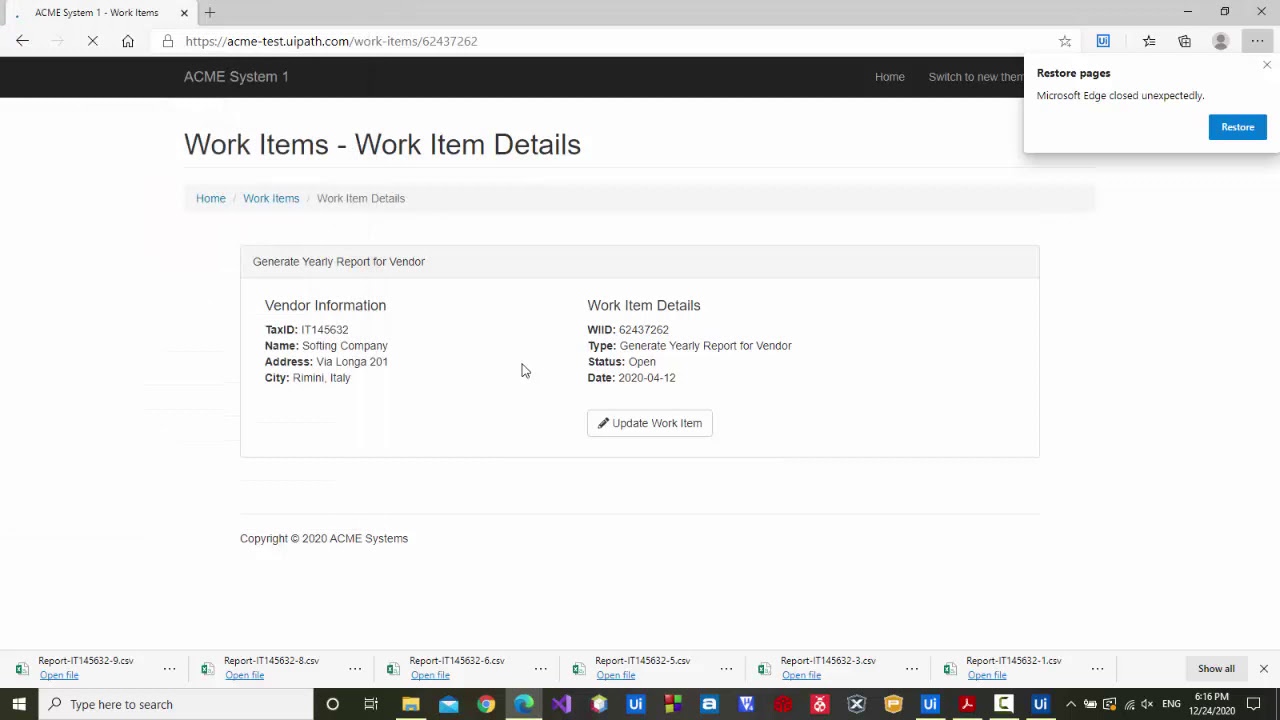Launch Google Chrome from taskbar
This screenshot has width=1280, height=720.
[486, 704]
